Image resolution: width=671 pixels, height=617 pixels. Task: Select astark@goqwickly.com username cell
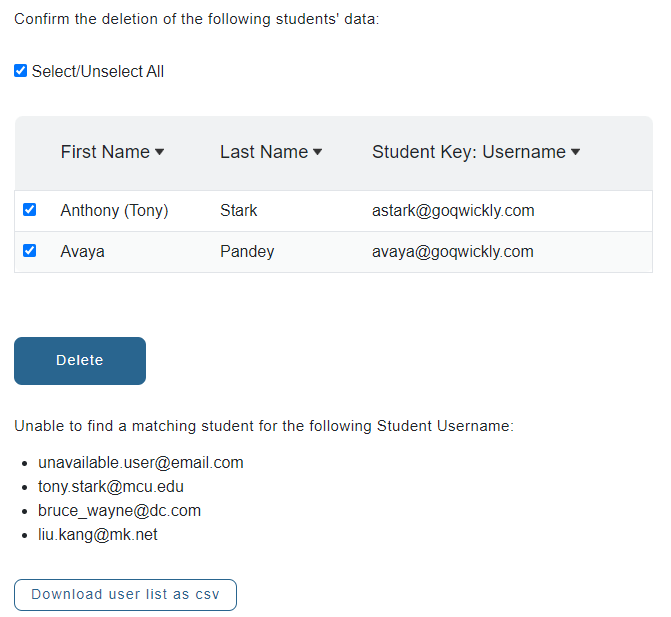pos(453,211)
